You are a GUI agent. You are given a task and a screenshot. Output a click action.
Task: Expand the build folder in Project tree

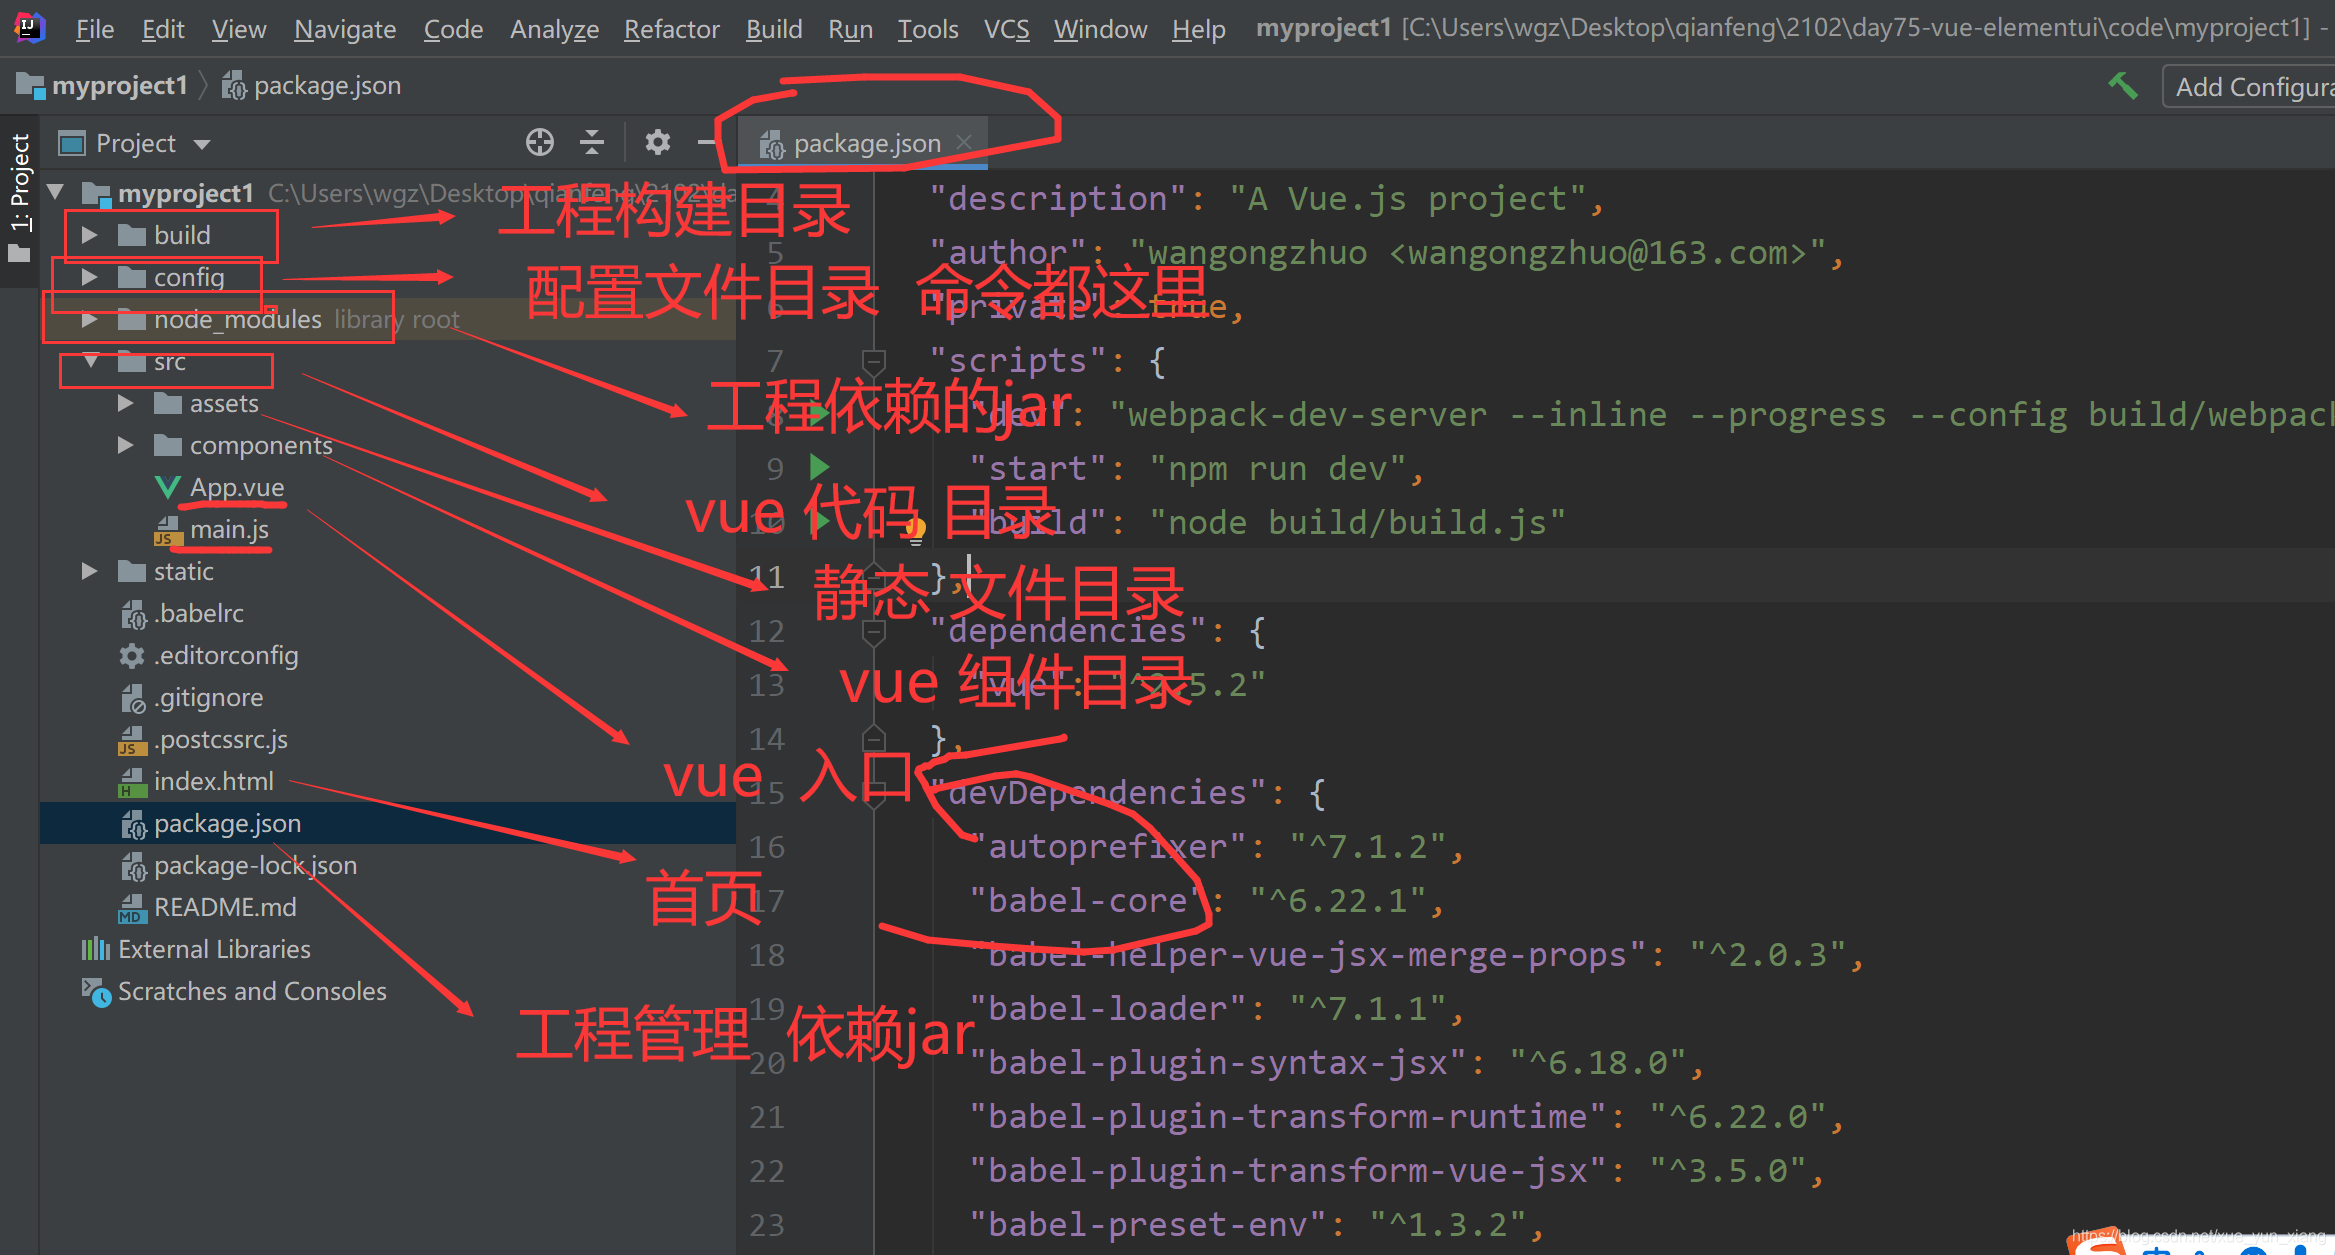click(88, 234)
